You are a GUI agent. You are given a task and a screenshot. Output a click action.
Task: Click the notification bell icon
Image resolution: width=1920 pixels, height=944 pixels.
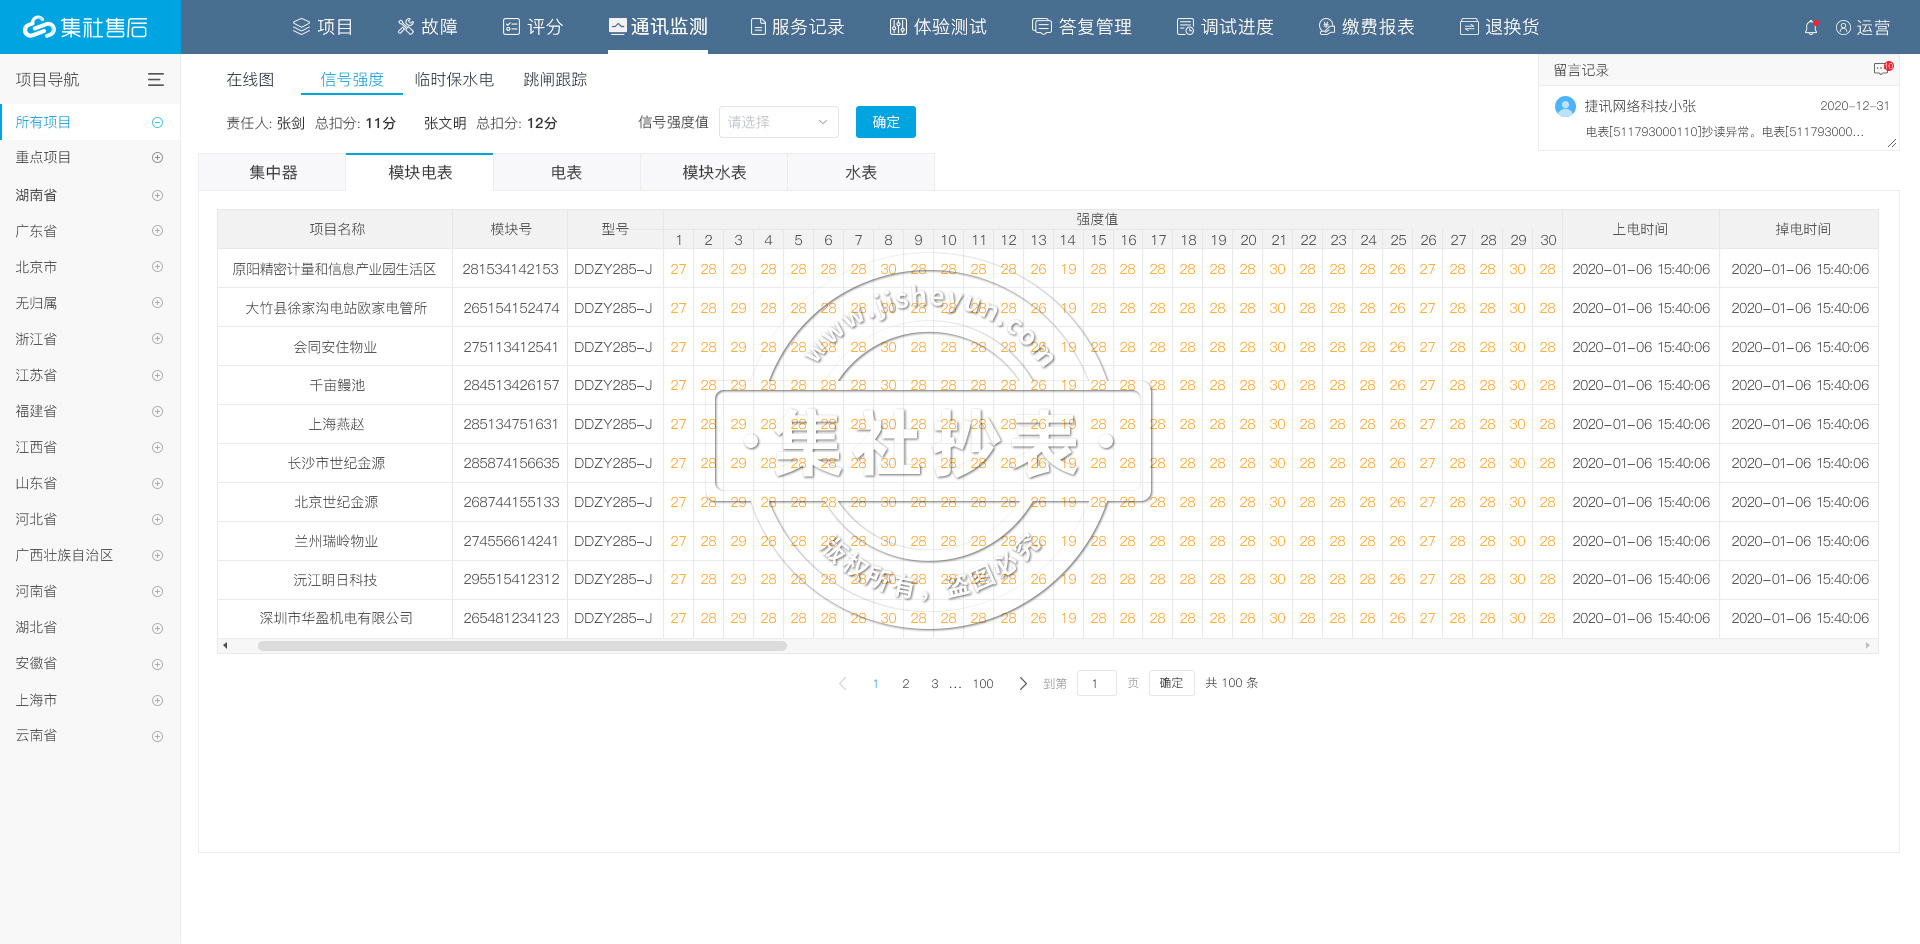point(1811,28)
